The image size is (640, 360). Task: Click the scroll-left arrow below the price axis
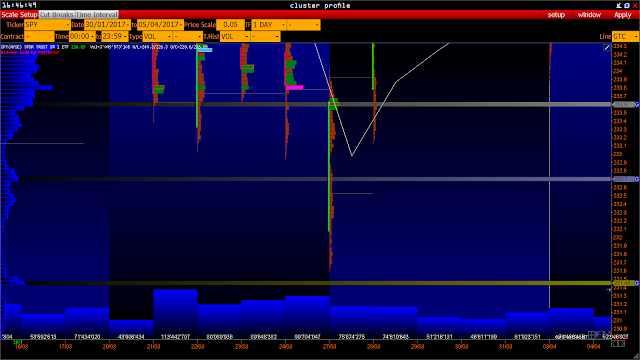[x=614, y=344]
